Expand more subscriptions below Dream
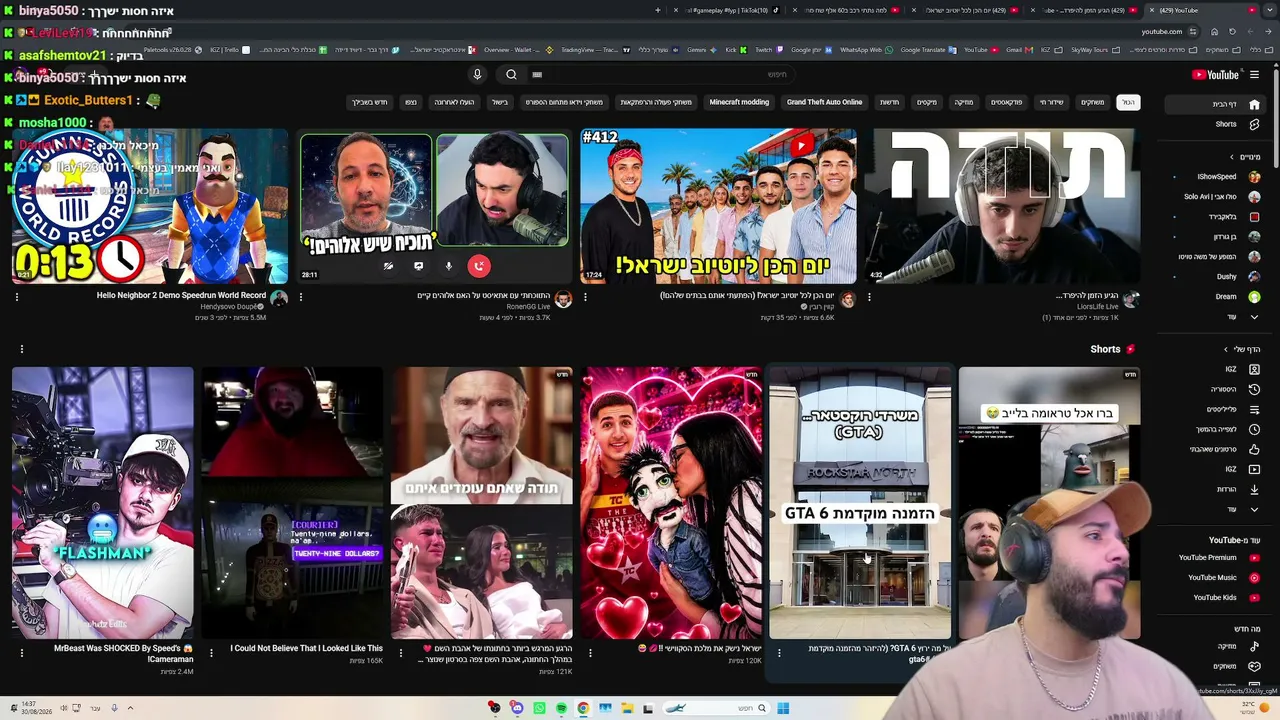 tap(1216, 317)
